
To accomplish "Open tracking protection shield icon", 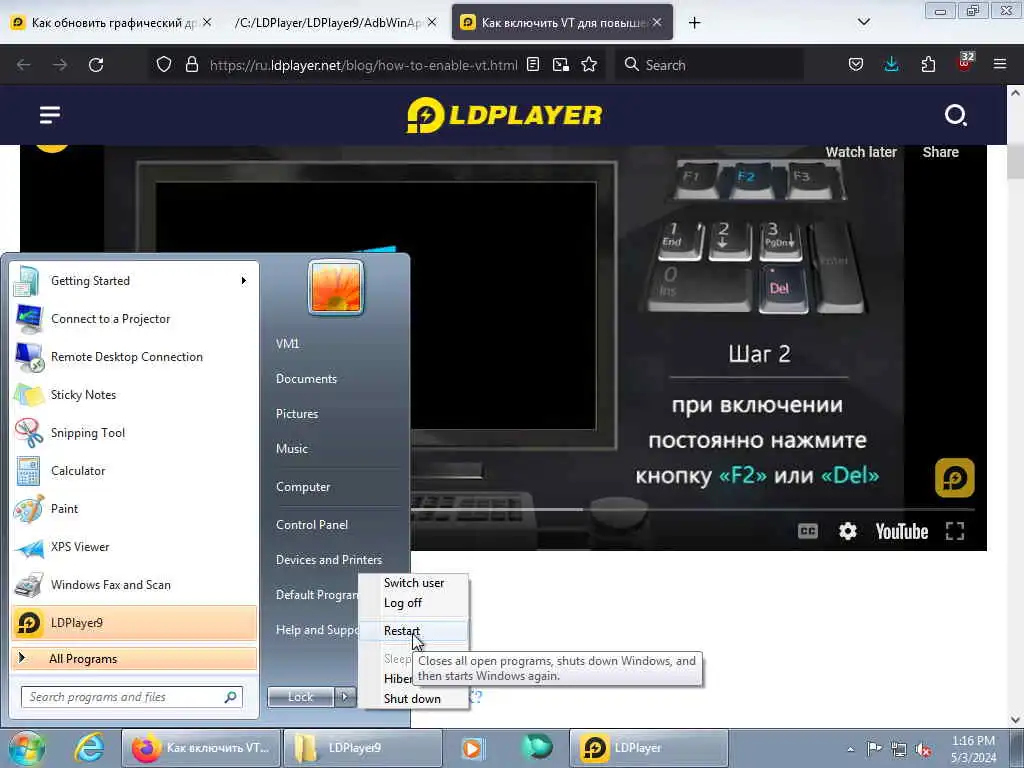I will (164, 65).
